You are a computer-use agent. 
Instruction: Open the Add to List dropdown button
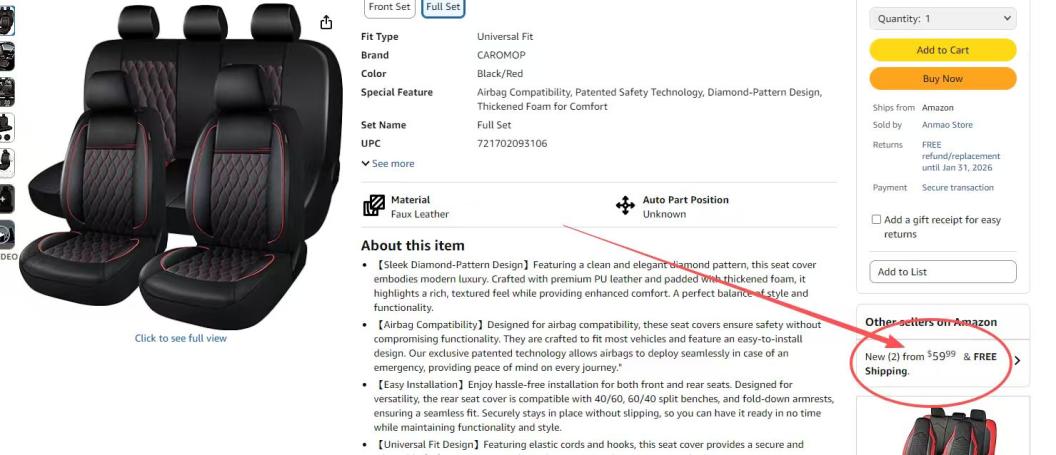[x=943, y=272]
